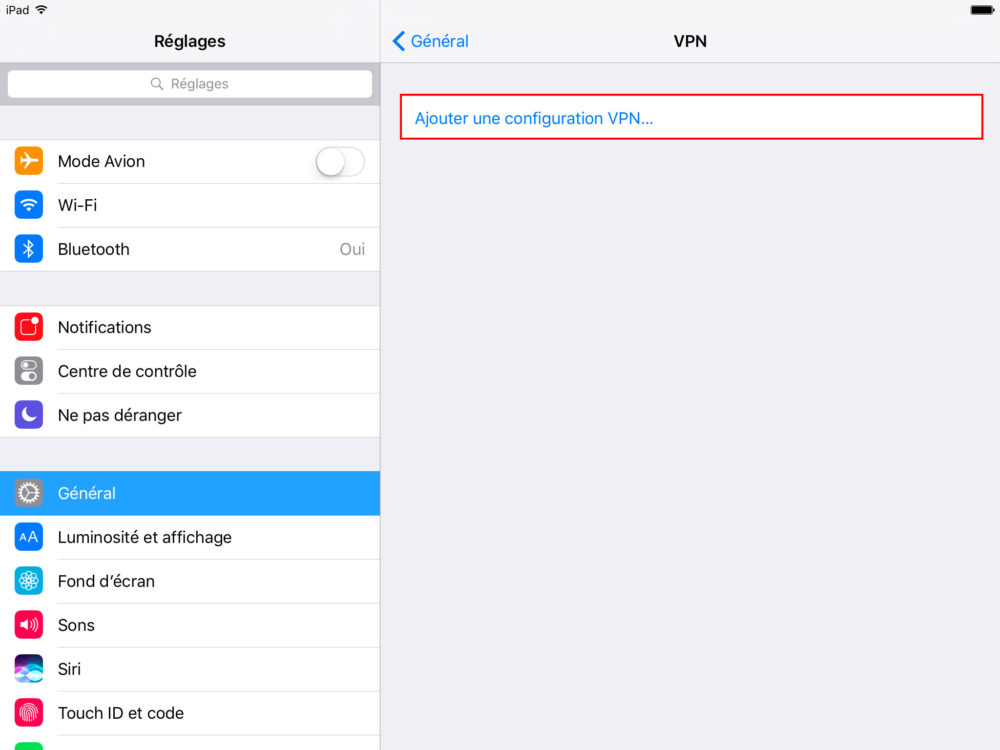This screenshot has height=750, width=1000.
Task: Tap the Centre de contrôle icon
Action: pyautogui.click(x=29, y=371)
